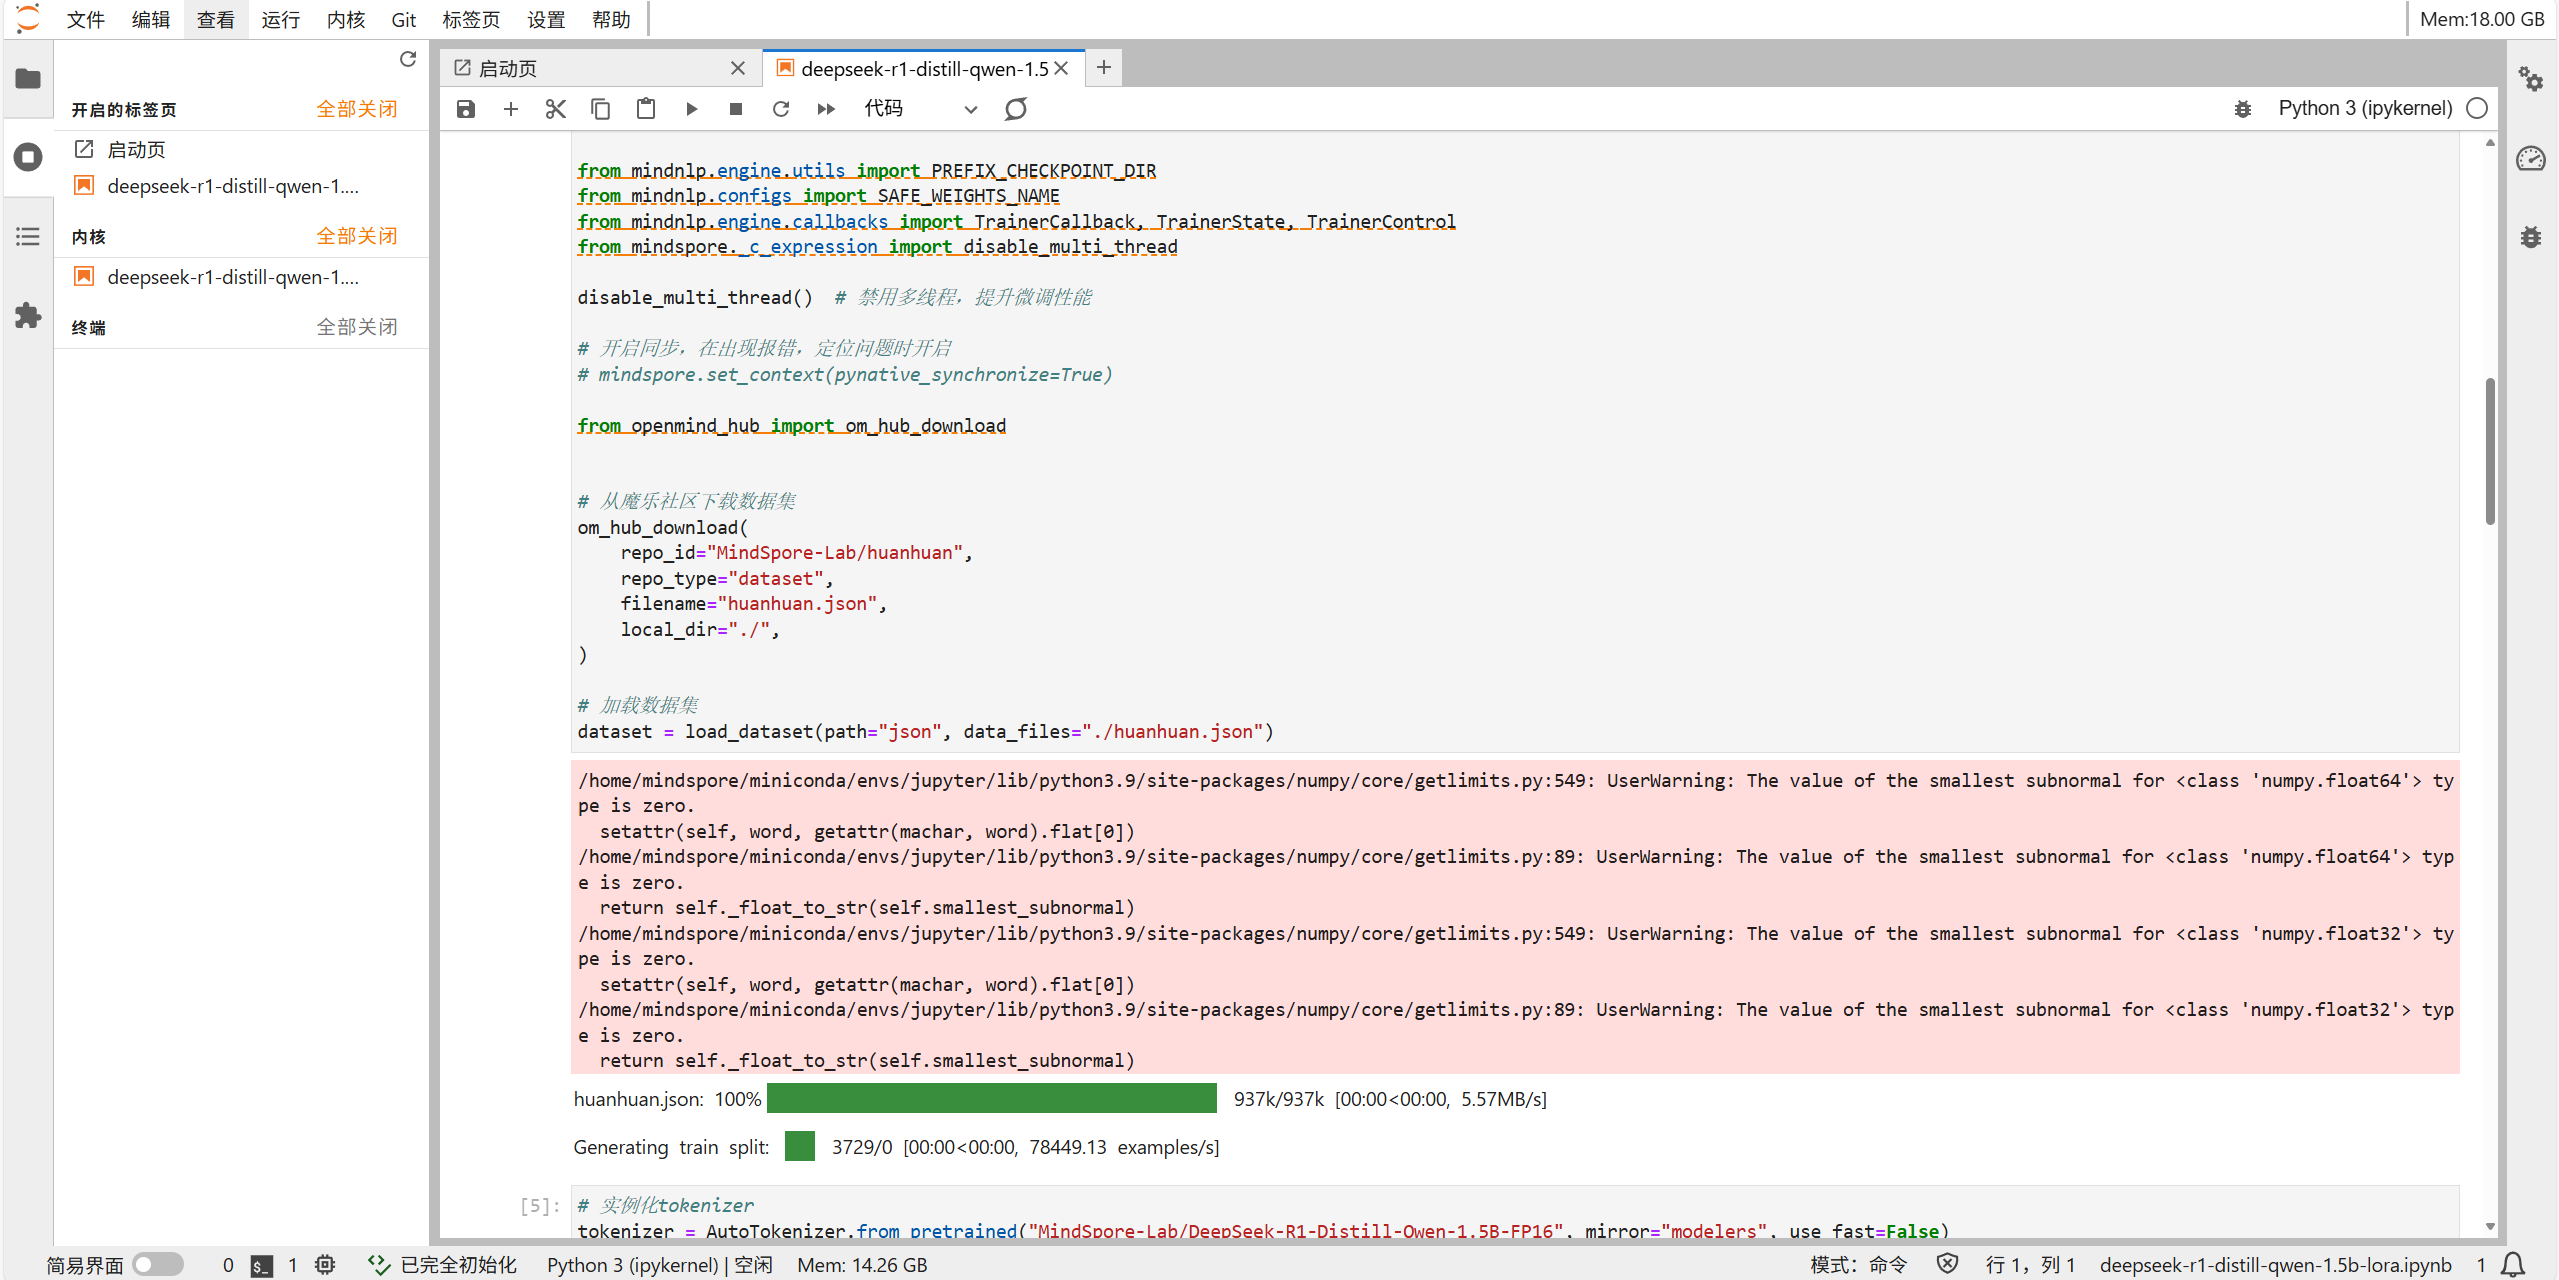Stop the kernel with the interrupt icon

pyautogui.click(x=736, y=109)
